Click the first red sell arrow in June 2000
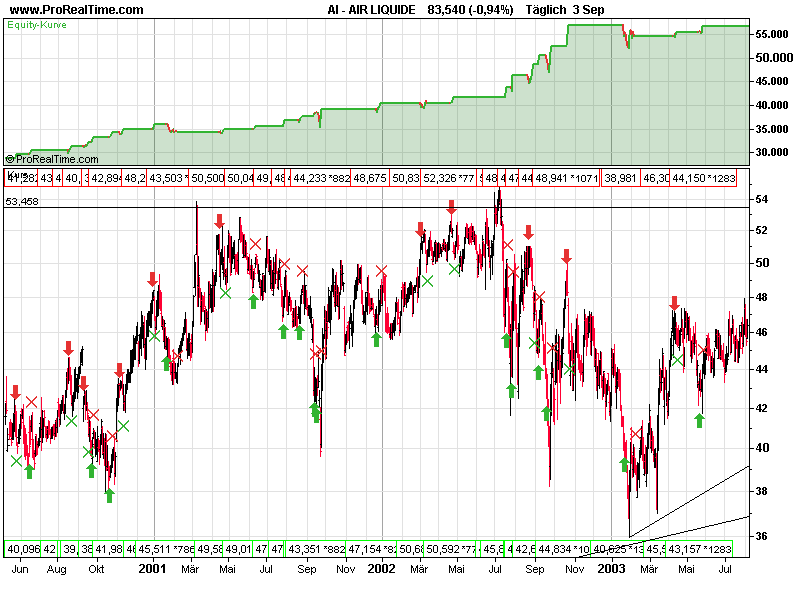Viewport: 800px width, 600px height. tap(15, 393)
